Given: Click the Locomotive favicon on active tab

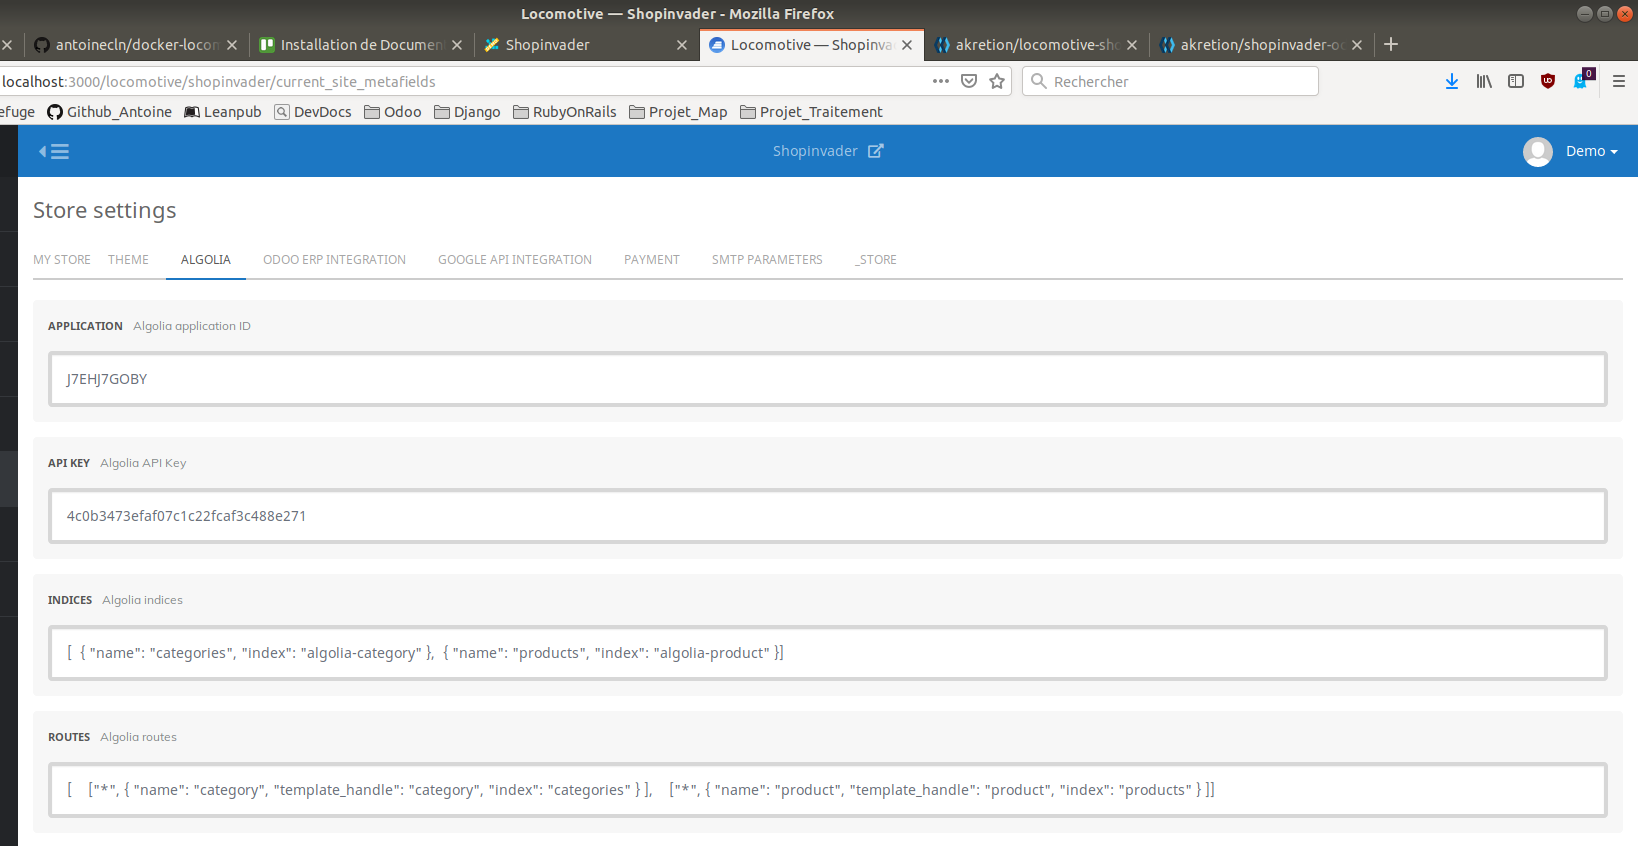Looking at the screenshot, I should pos(716,45).
